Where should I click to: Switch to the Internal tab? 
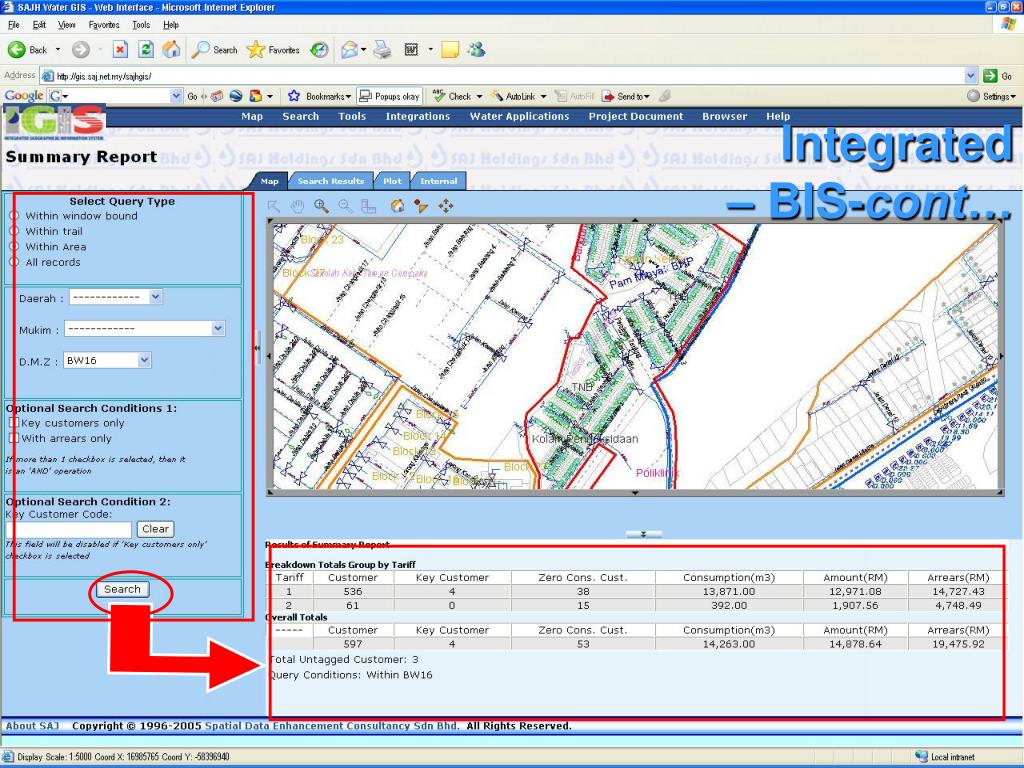[438, 181]
